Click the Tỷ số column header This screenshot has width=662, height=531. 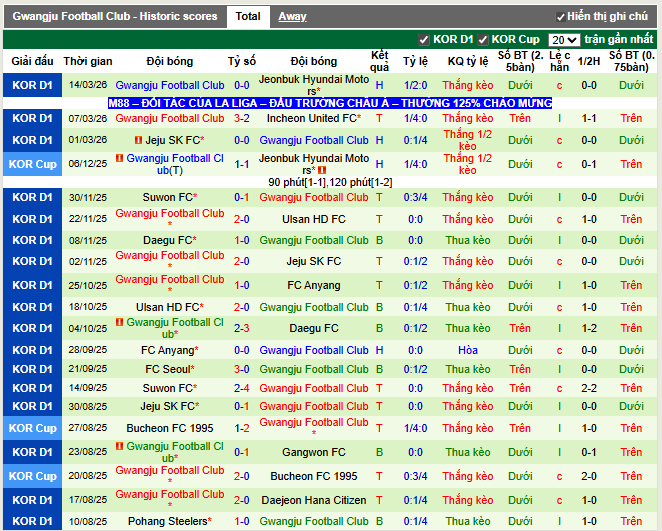[242, 61]
